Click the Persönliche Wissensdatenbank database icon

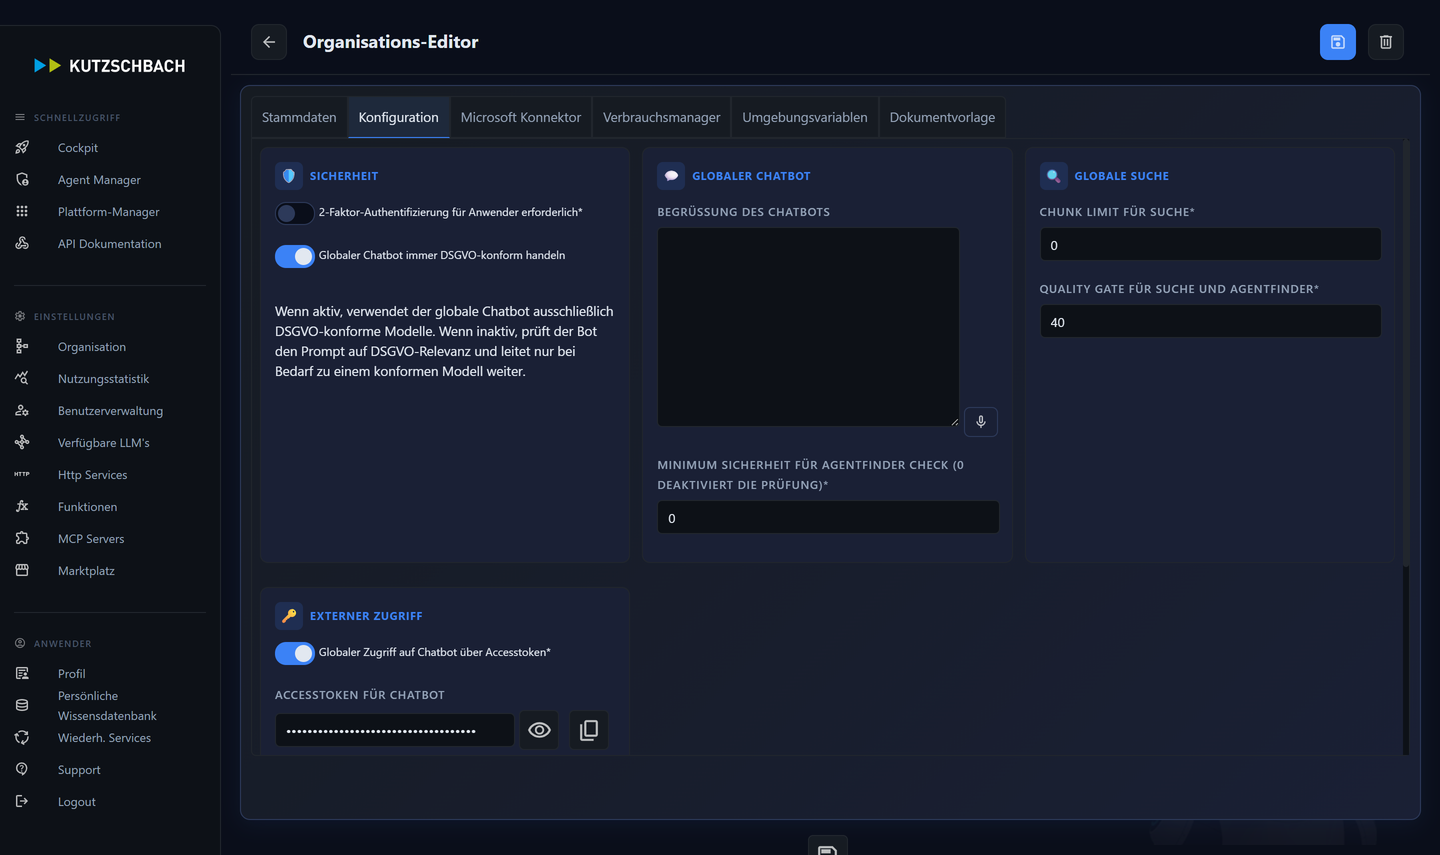click(x=22, y=705)
